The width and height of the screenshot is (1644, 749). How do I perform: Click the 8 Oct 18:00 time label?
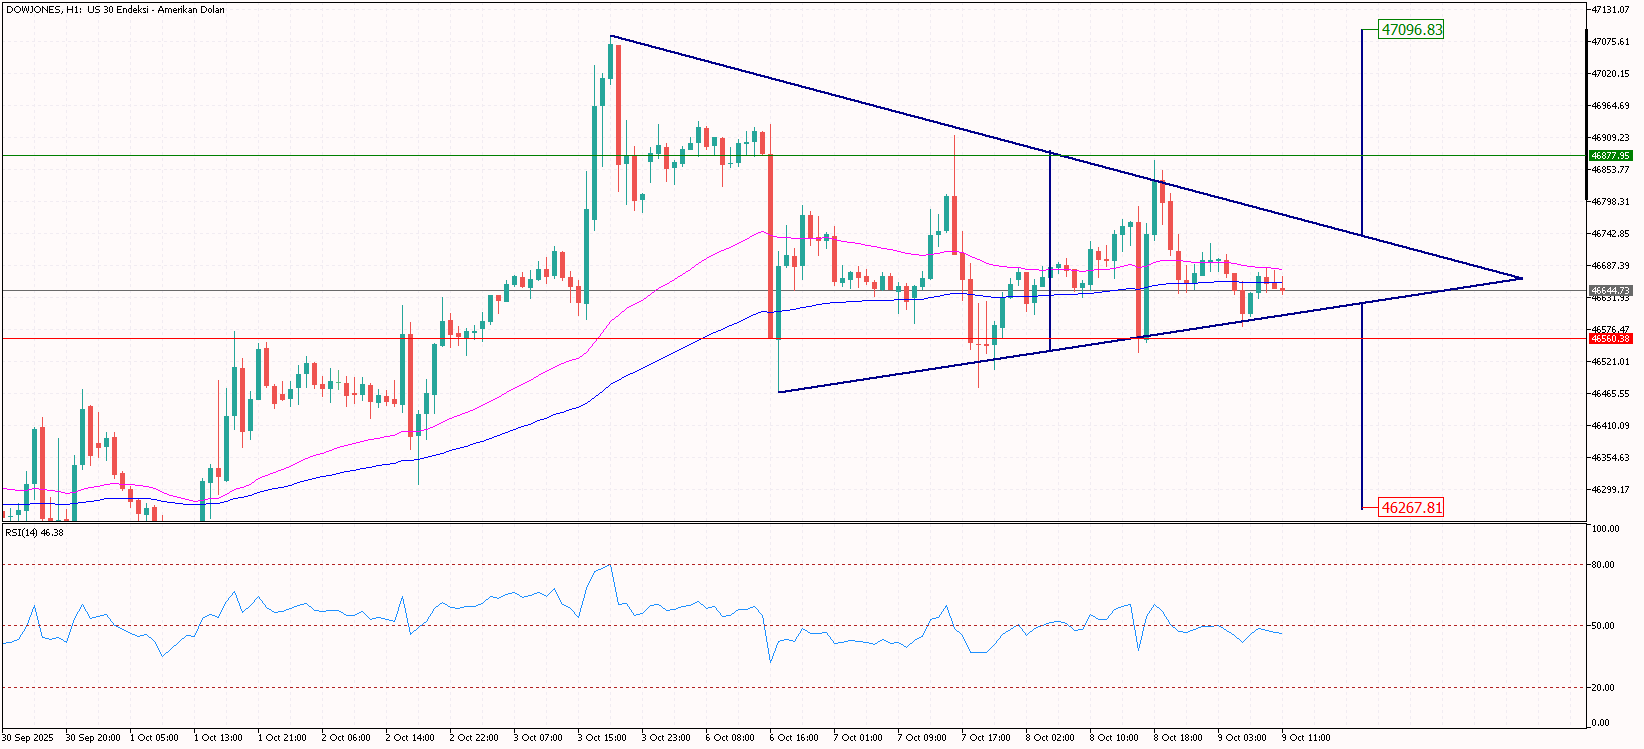(1178, 738)
